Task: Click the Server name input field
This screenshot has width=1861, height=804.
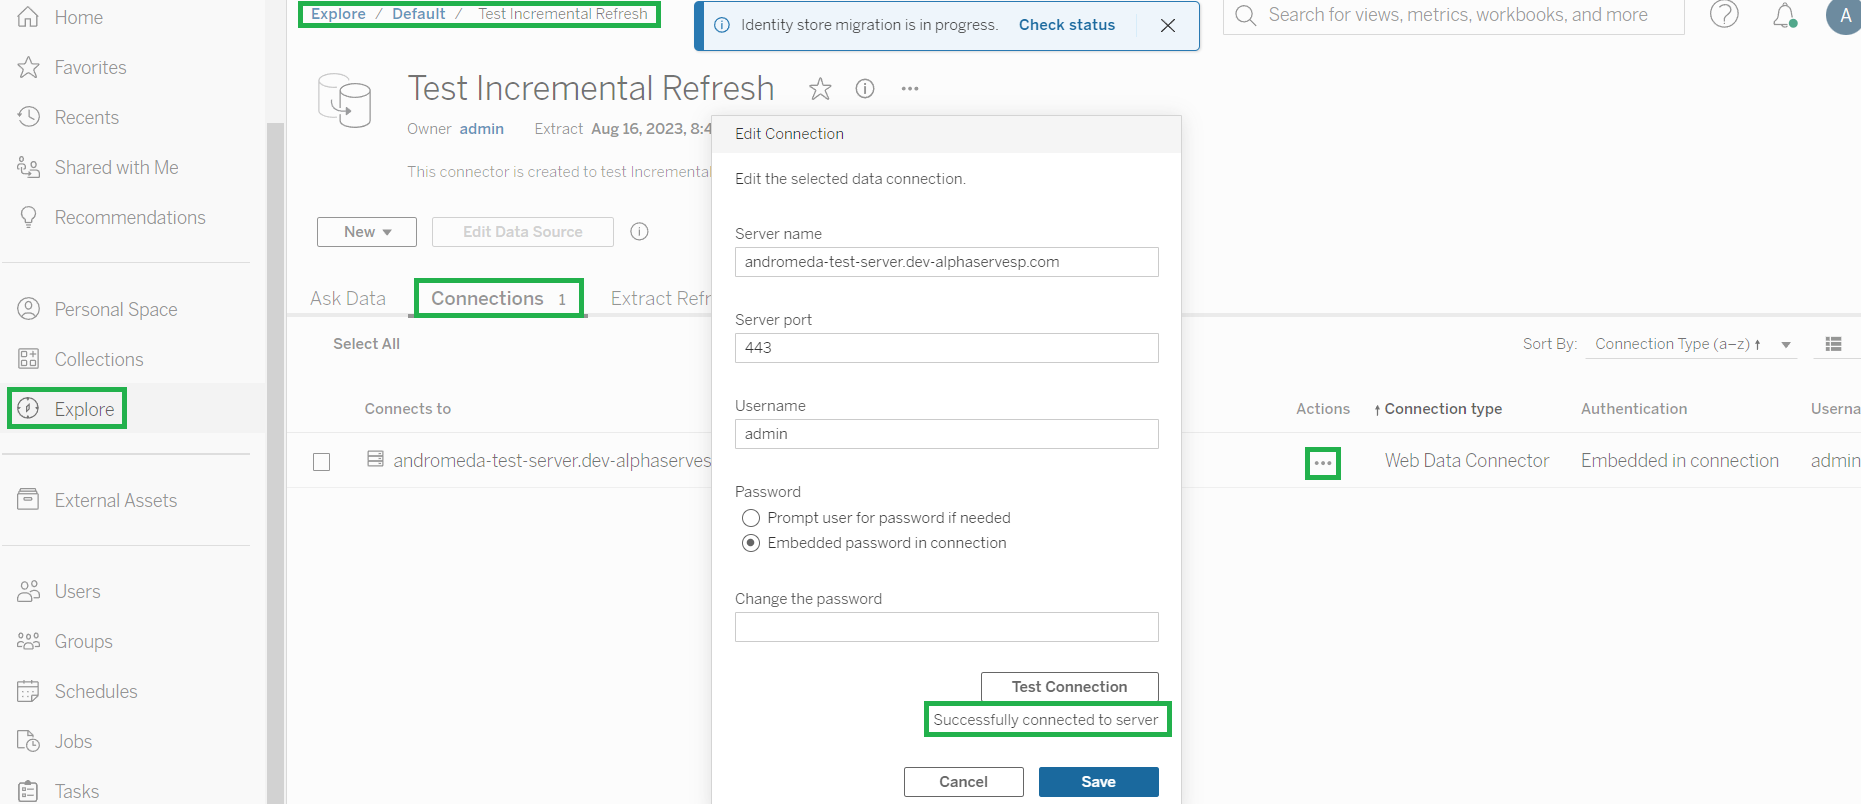Action: tap(946, 262)
